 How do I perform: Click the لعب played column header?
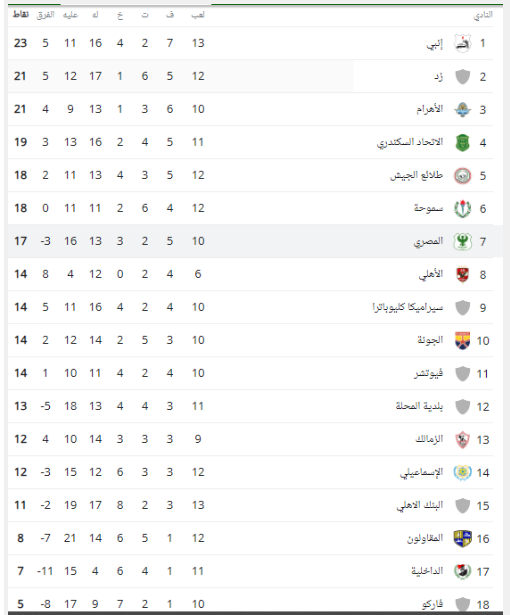click(198, 15)
